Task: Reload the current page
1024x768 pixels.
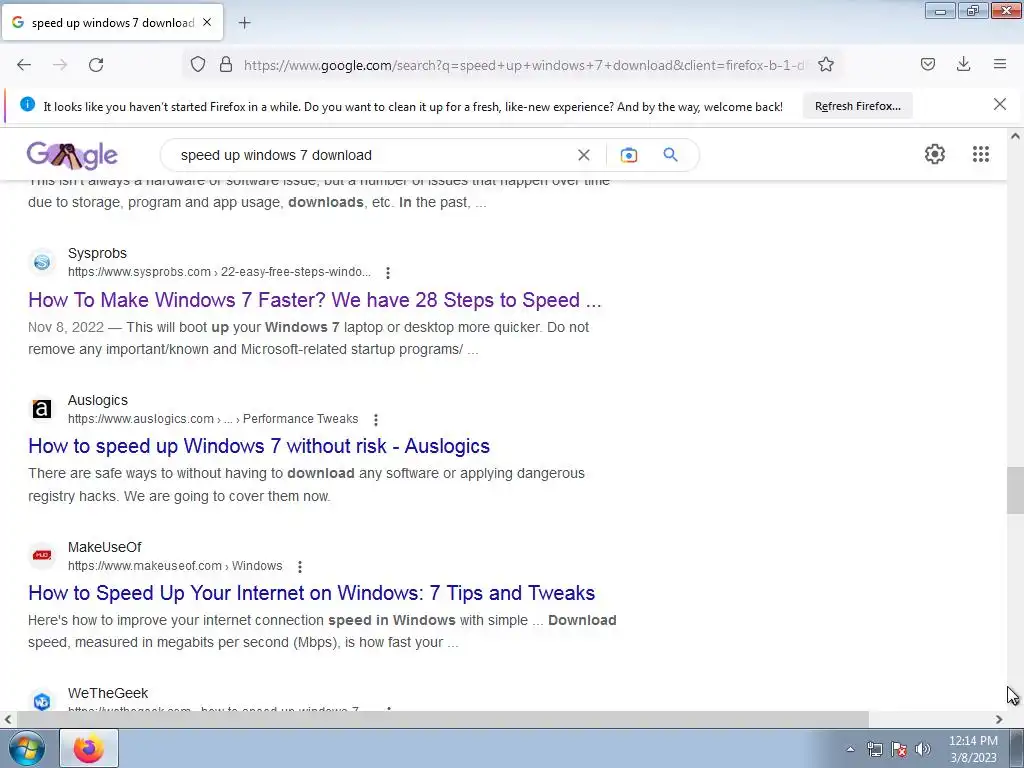Action: tap(96, 65)
